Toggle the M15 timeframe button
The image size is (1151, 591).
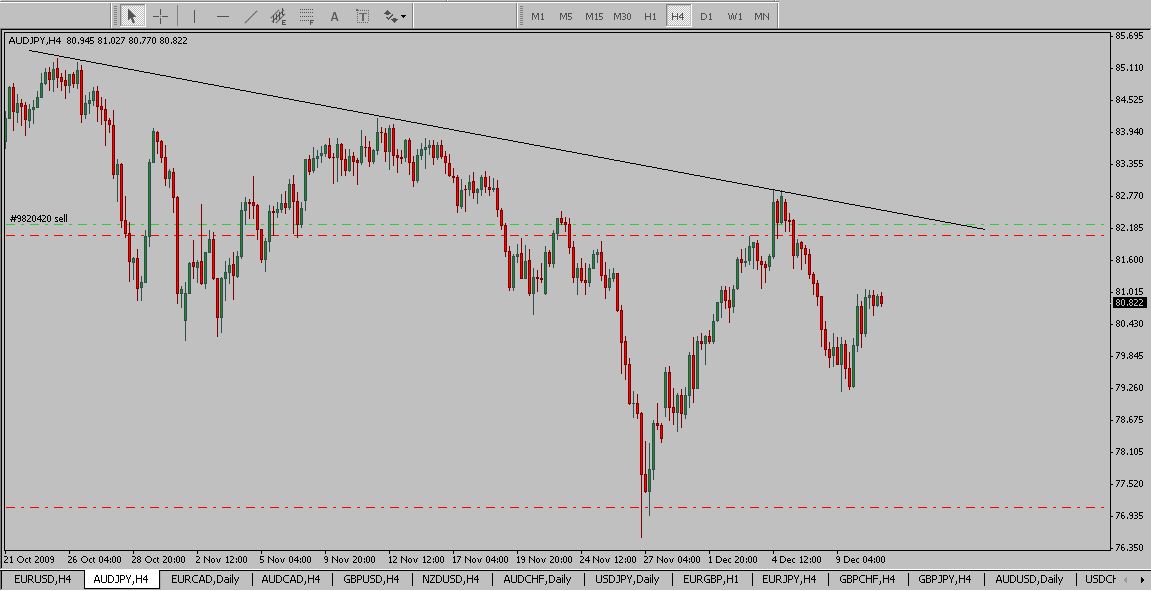pyautogui.click(x=594, y=16)
